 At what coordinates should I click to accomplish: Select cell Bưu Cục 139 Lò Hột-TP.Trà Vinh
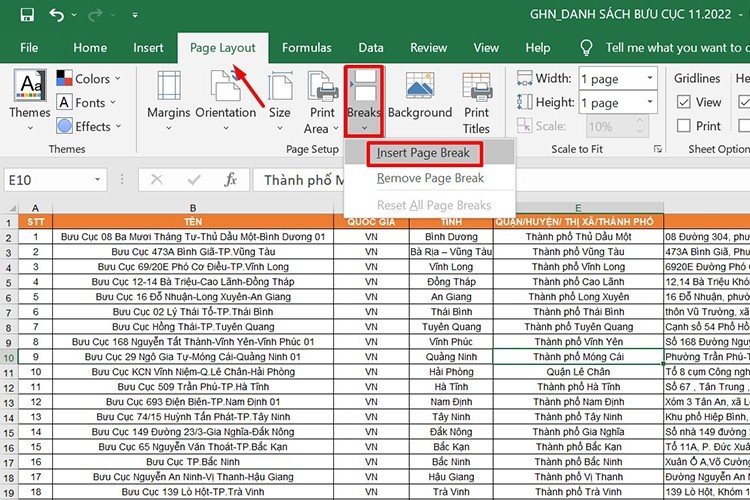tap(193, 492)
